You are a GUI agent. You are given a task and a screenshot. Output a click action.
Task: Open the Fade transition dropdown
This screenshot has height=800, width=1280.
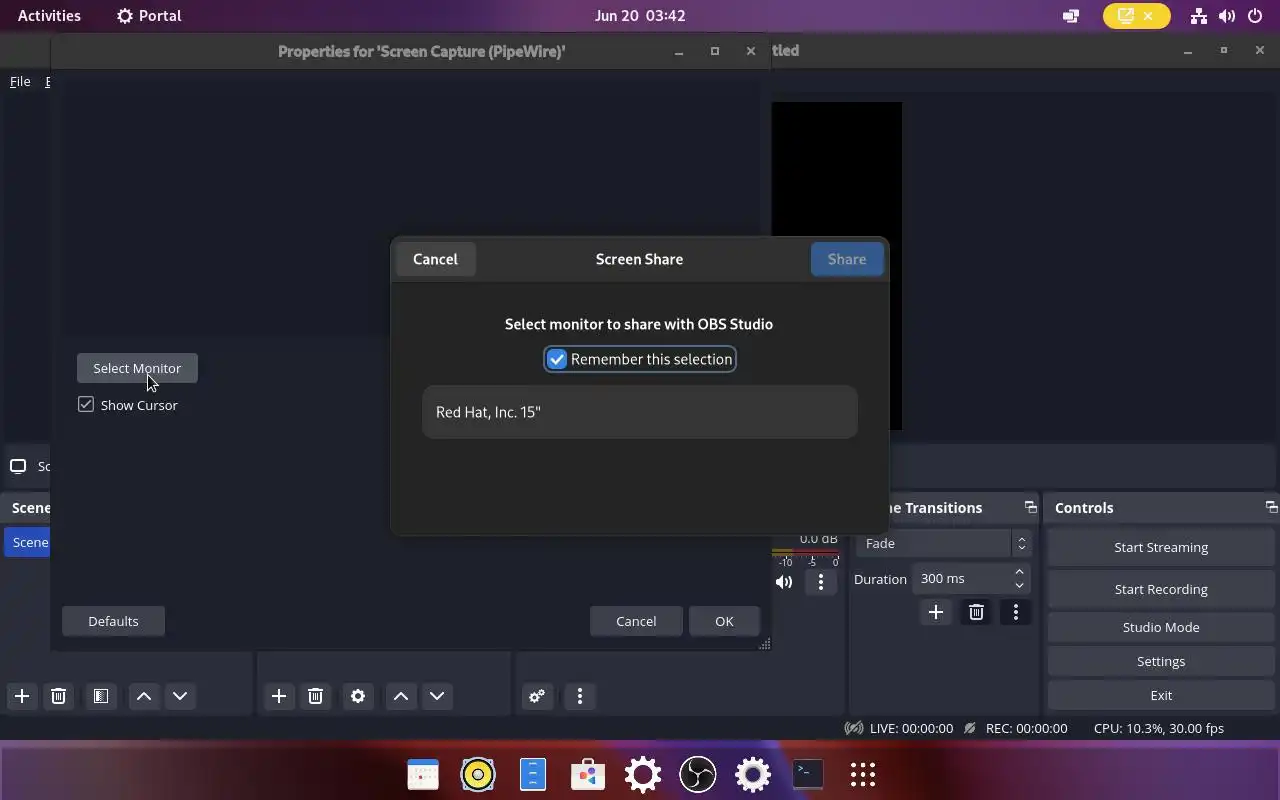point(944,543)
